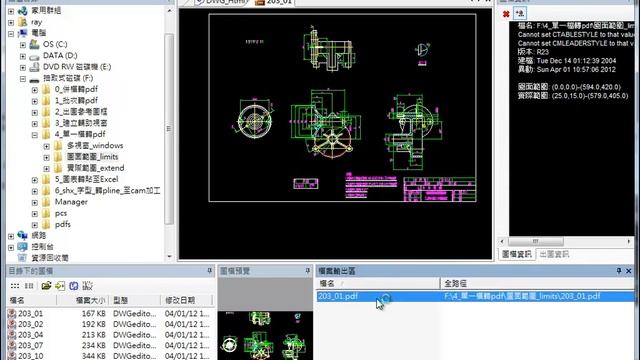Select the pdfs folder
The height and width of the screenshot is (360, 640).
pos(62,224)
